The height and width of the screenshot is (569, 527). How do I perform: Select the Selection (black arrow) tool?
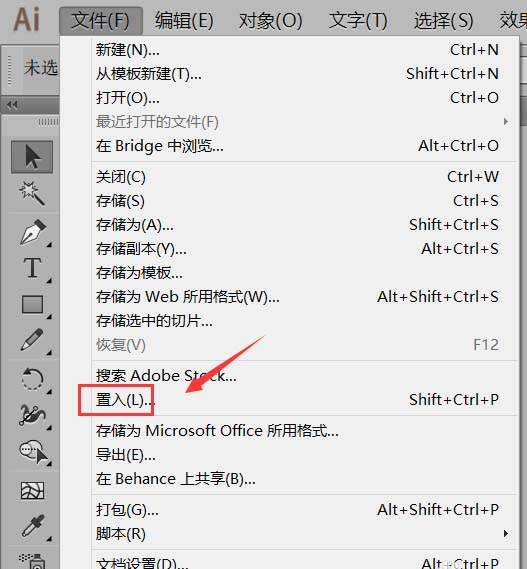(32, 157)
